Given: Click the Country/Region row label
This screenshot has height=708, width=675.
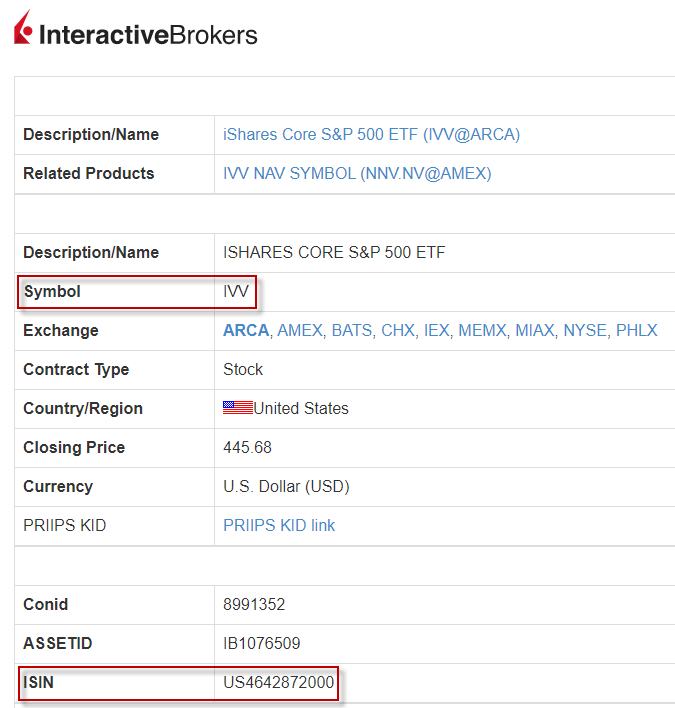Looking at the screenshot, I should pos(83,409).
